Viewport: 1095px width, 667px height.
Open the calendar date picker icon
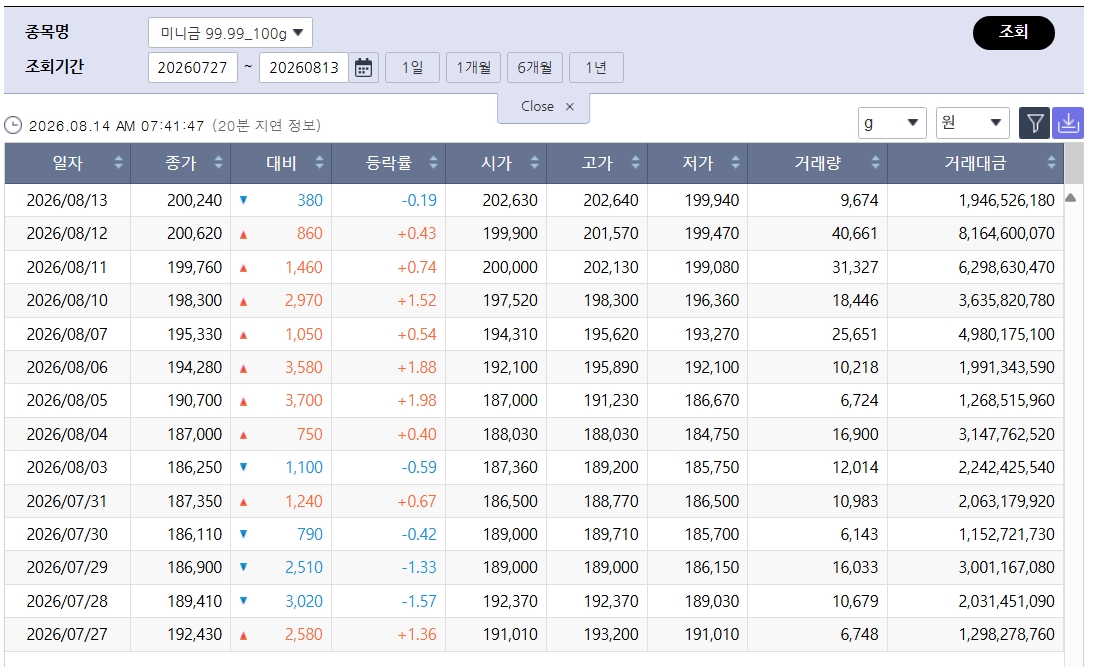click(x=363, y=68)
